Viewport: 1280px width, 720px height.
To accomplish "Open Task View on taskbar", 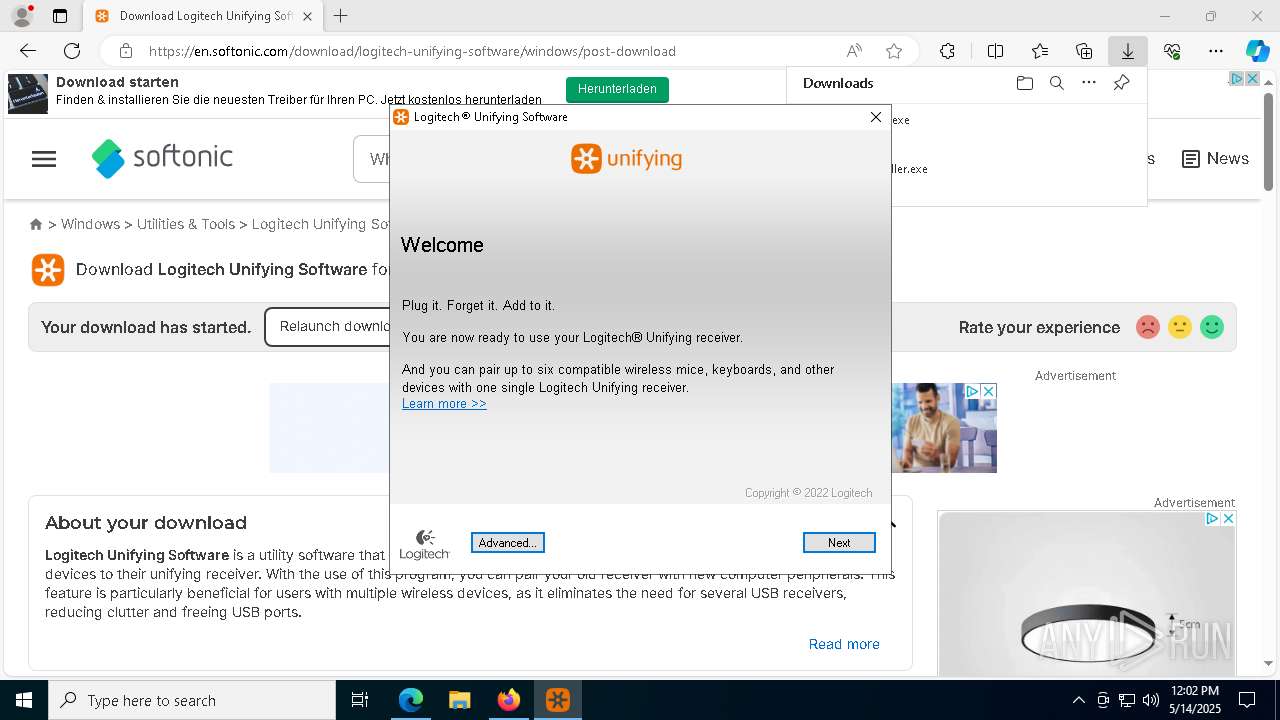I will (x=360, y=700).
